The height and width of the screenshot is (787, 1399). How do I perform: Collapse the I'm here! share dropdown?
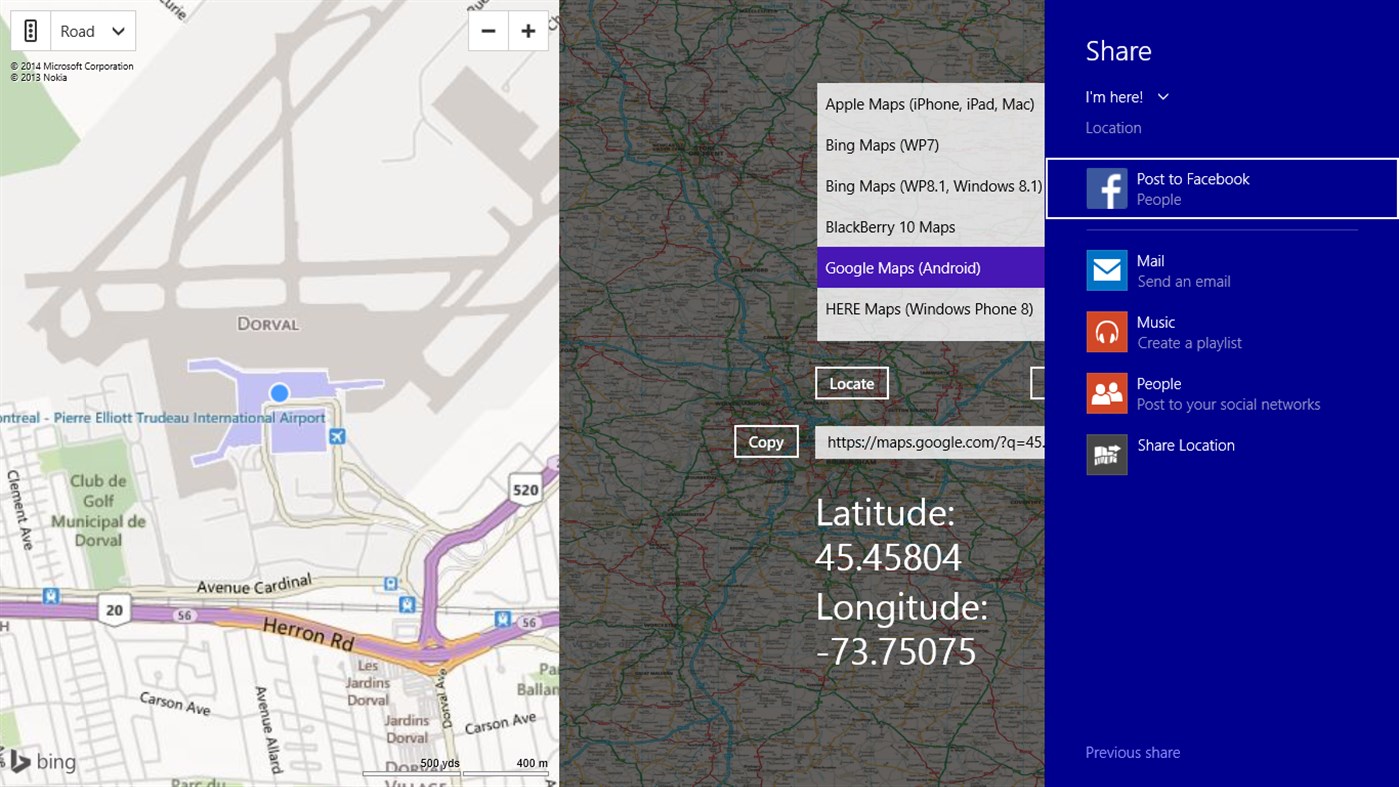tap(1162, 97)
